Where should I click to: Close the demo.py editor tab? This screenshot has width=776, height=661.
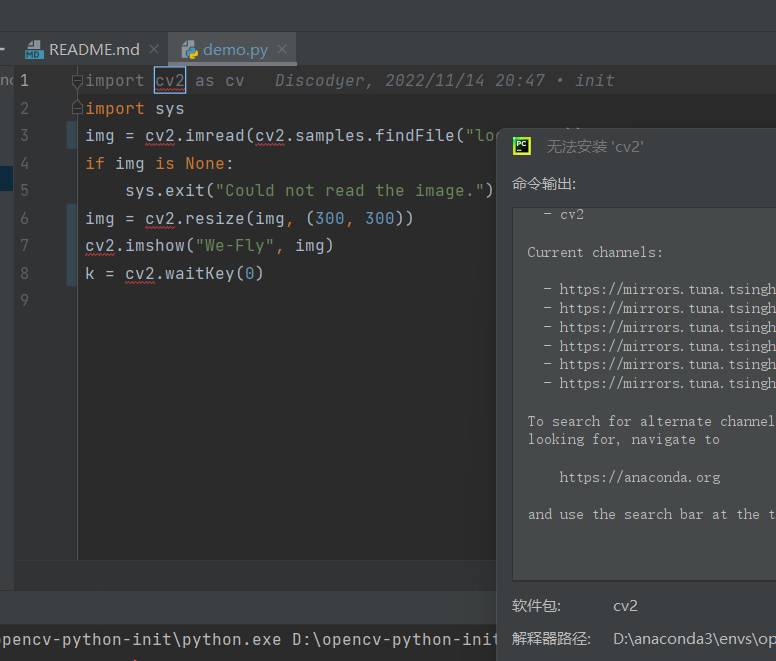tap(283, 49)
